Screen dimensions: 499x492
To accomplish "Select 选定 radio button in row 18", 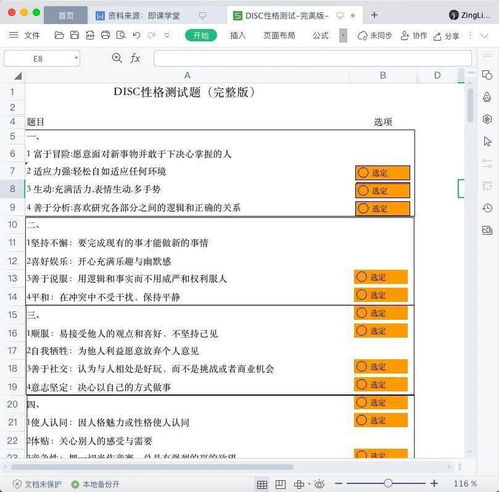I will pos(361,366).
